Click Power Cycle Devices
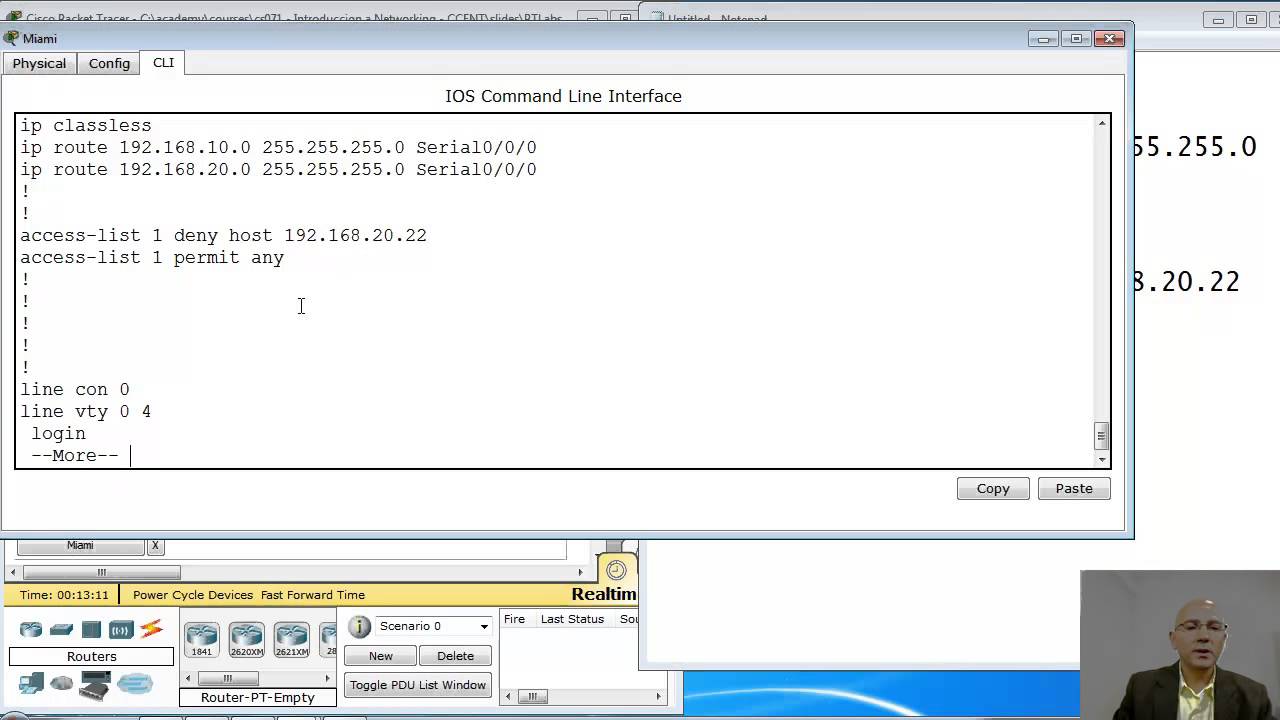Viewport: 1280px width, 720px height. click(x=193, y=595)
